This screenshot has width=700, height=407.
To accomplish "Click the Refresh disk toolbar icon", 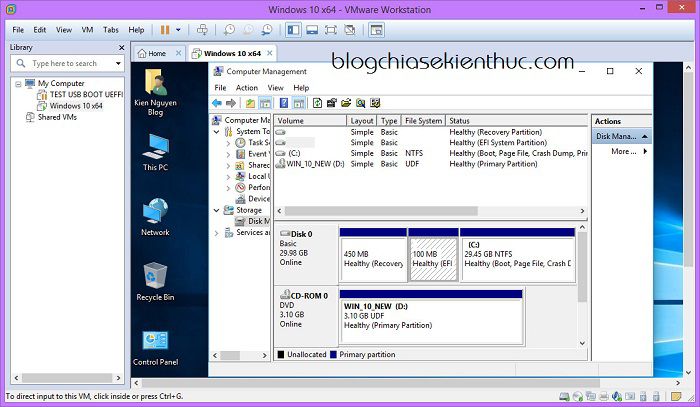I will click(x=317, y=104).
